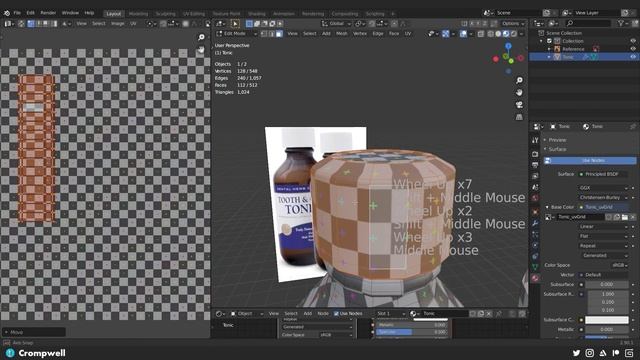This screenshot has height=360, width=640.
Task: Open Instagram link icon in the bottom bar
Action: pos(590,353)
